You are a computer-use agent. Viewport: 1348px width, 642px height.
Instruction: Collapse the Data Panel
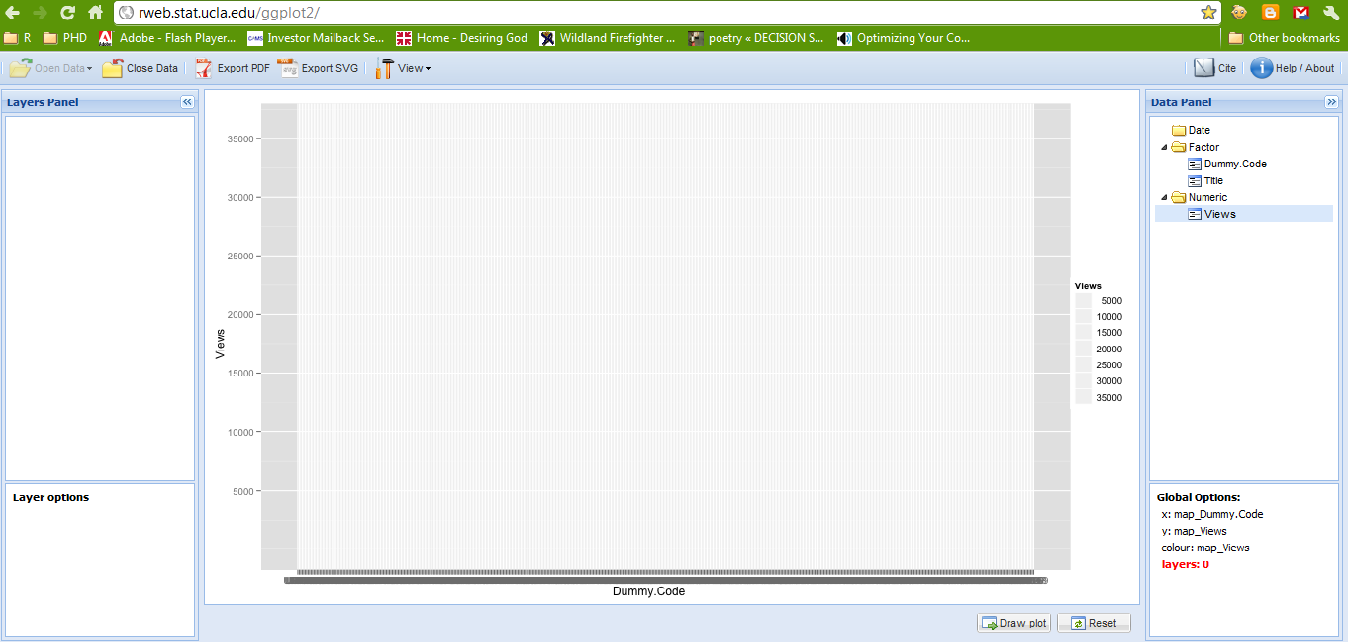(x=1331, y=102)
